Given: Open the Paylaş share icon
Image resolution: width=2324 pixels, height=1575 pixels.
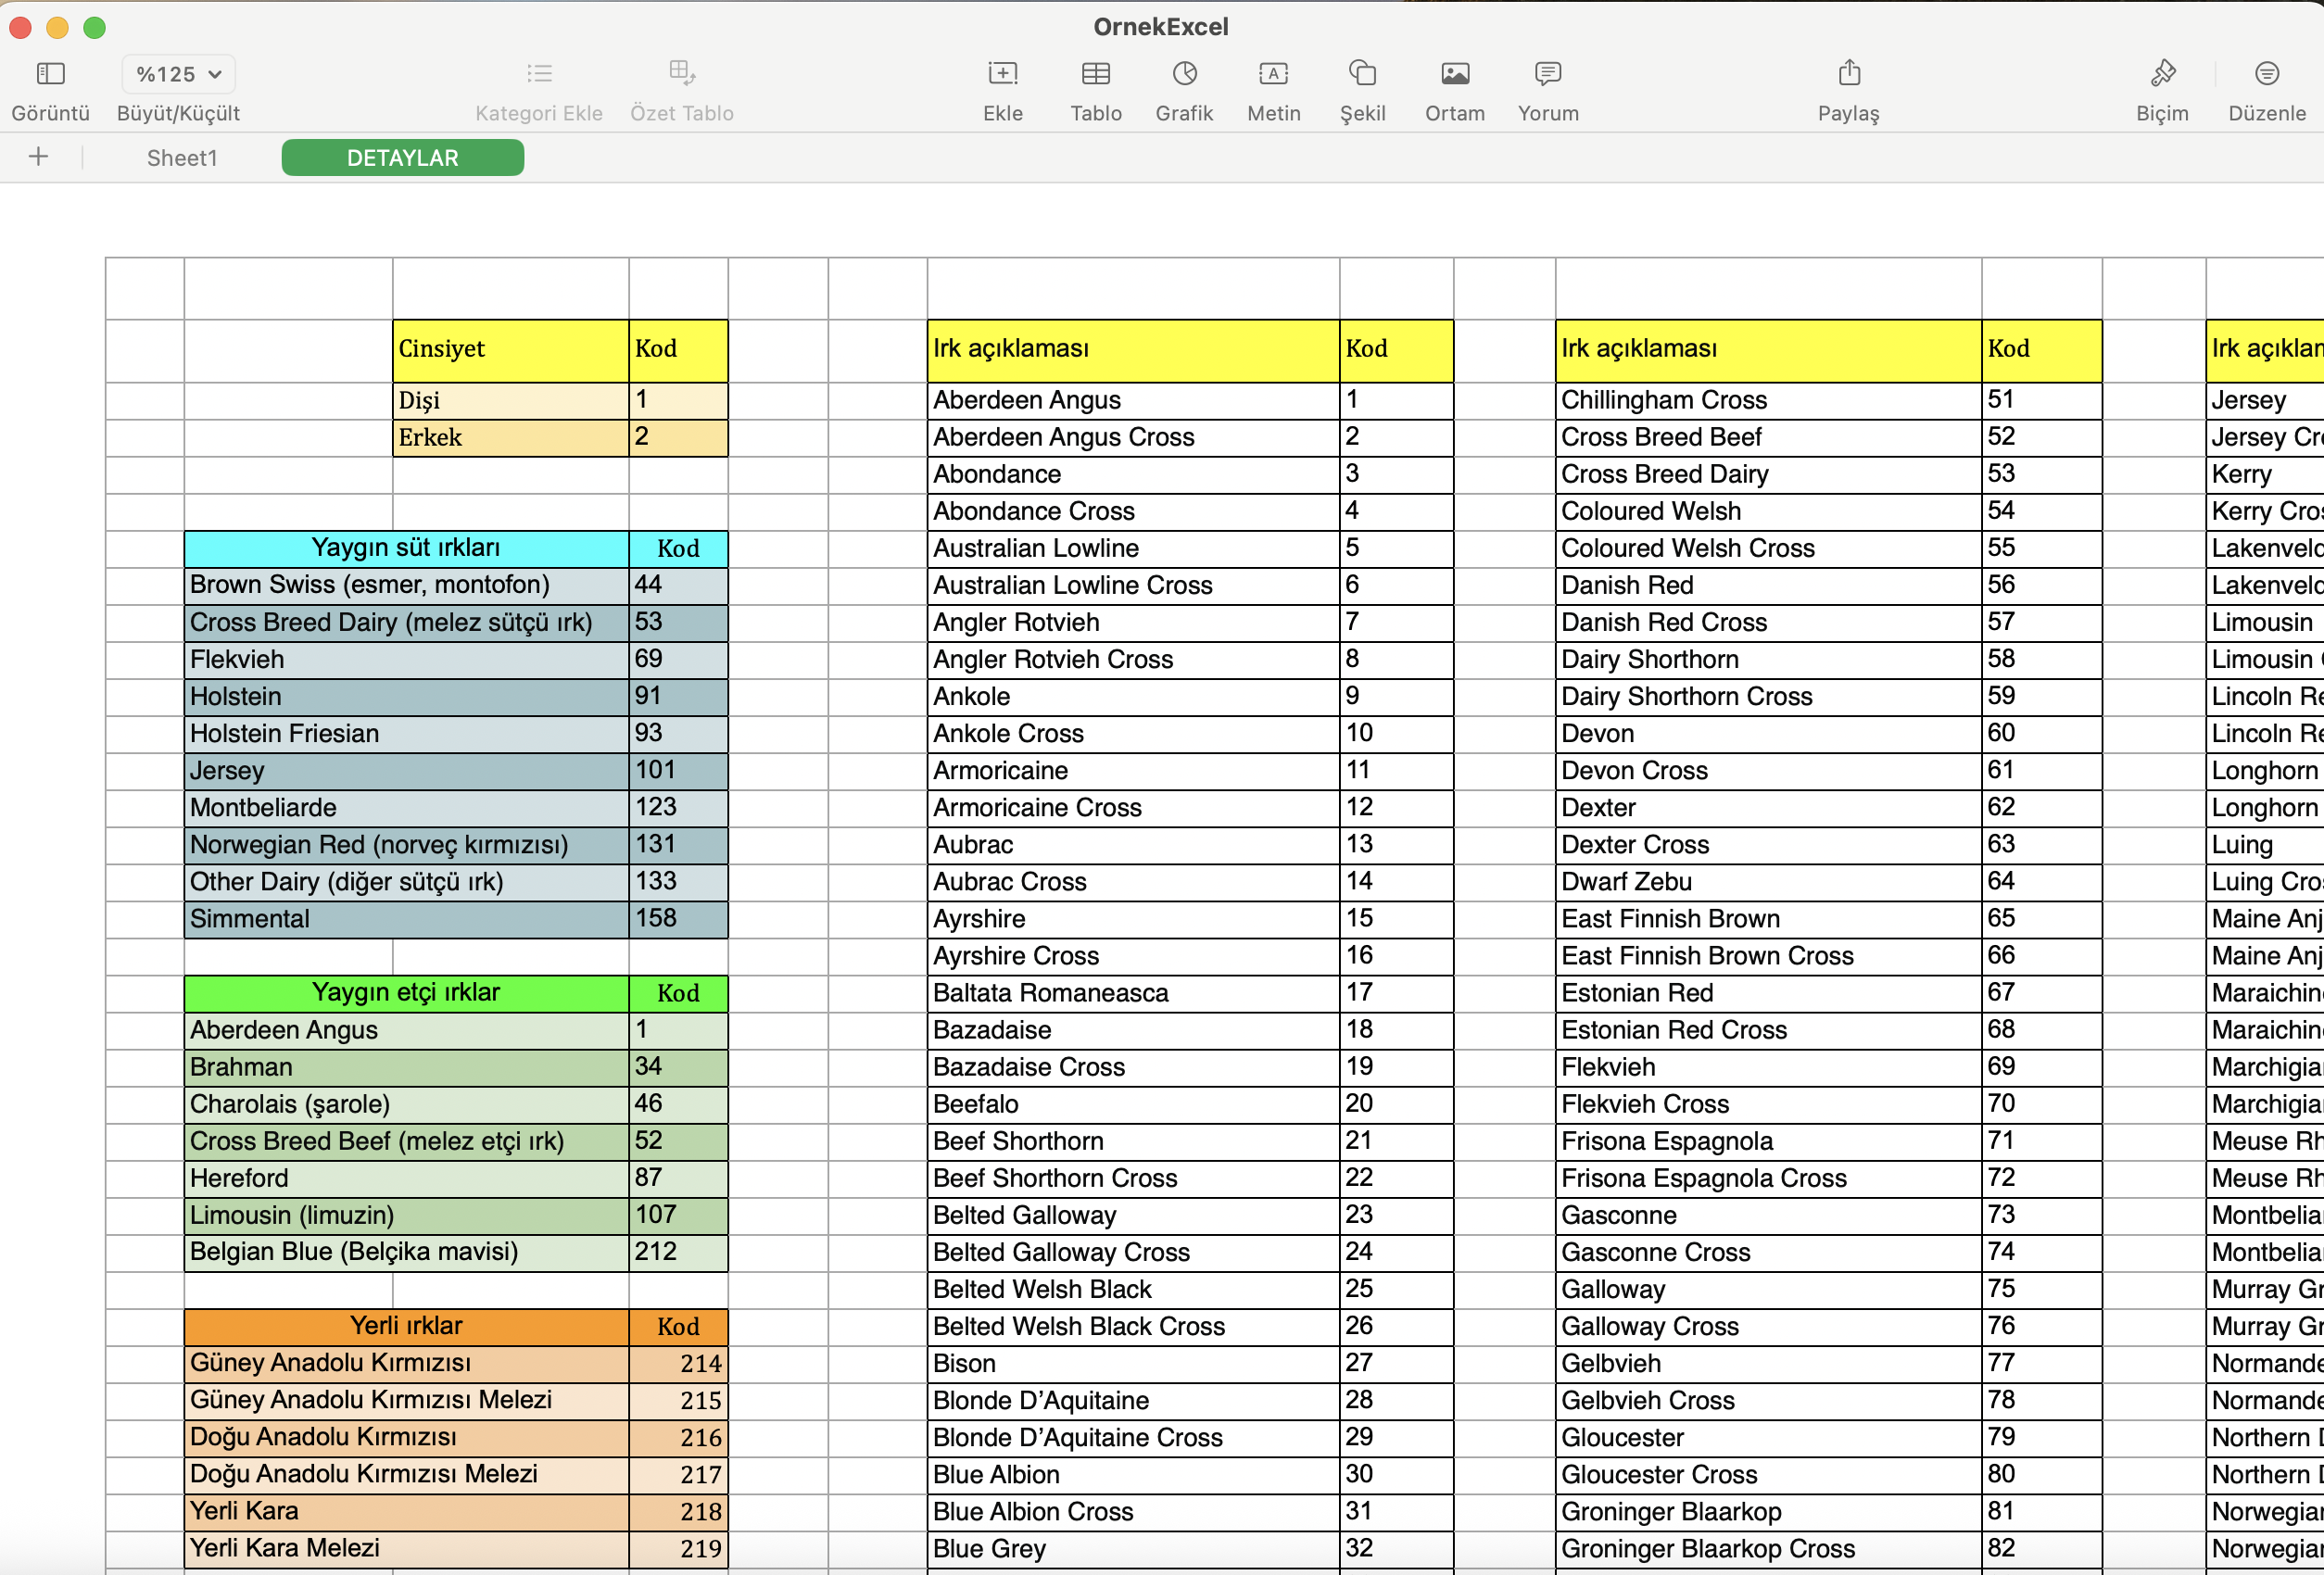Looking at the screenshot, I should click(1848, 73).
